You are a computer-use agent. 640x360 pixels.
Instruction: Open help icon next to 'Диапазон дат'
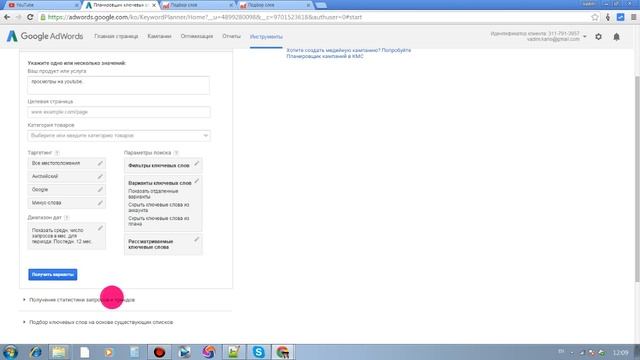point(67,218)
